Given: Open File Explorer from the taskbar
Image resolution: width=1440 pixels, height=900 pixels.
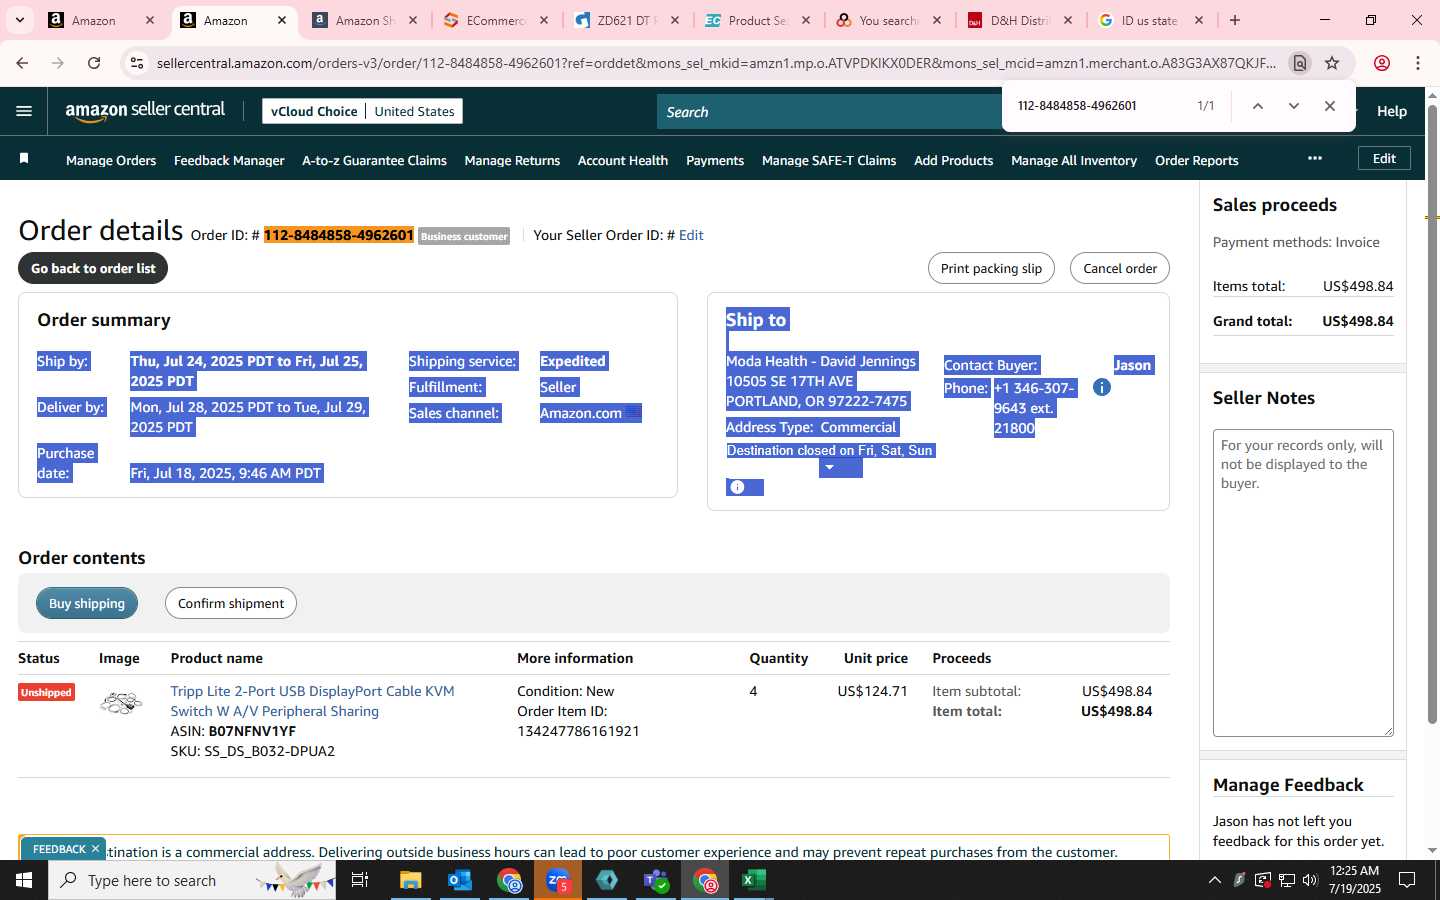Looking at the screenshot, I should click(411, 880).
